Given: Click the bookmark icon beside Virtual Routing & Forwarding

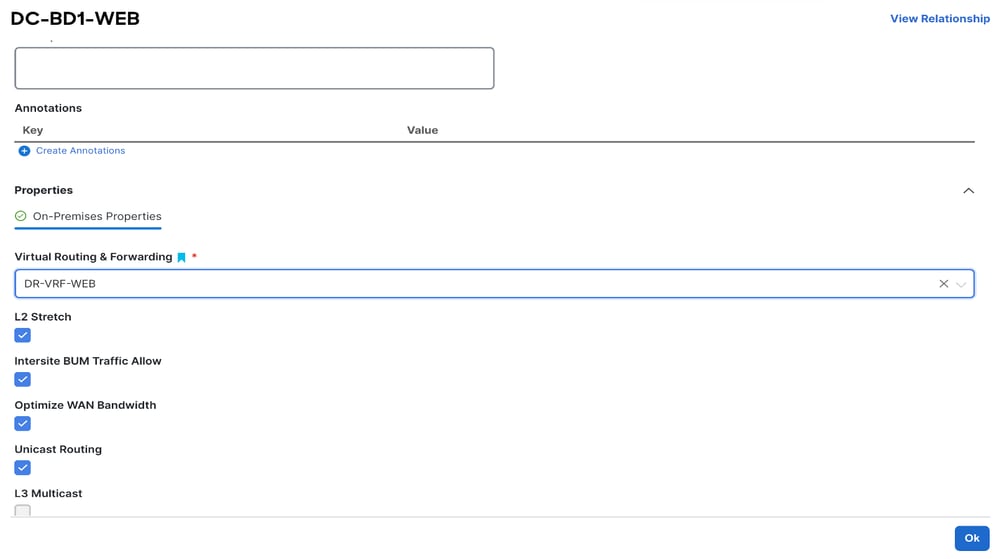Looking at the screenshot, I should coord(182,258).
